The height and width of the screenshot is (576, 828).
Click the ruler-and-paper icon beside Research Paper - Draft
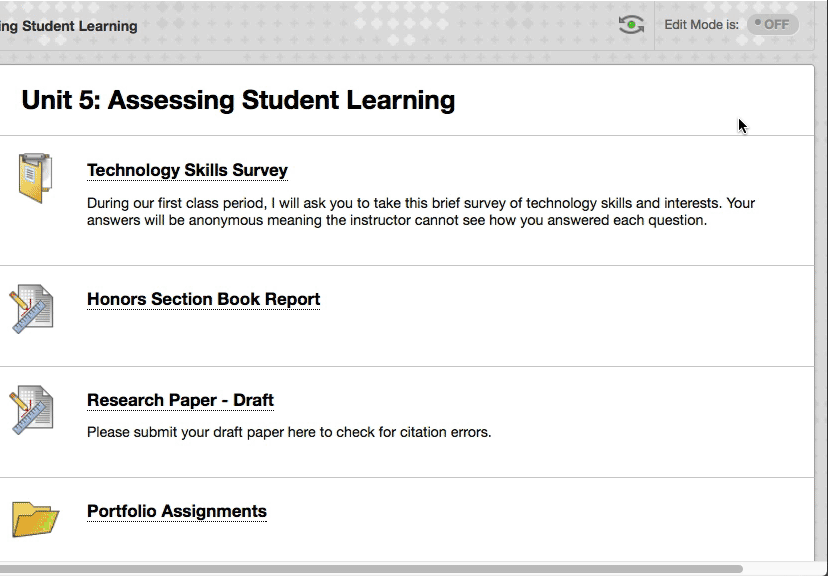coord(31,410)
